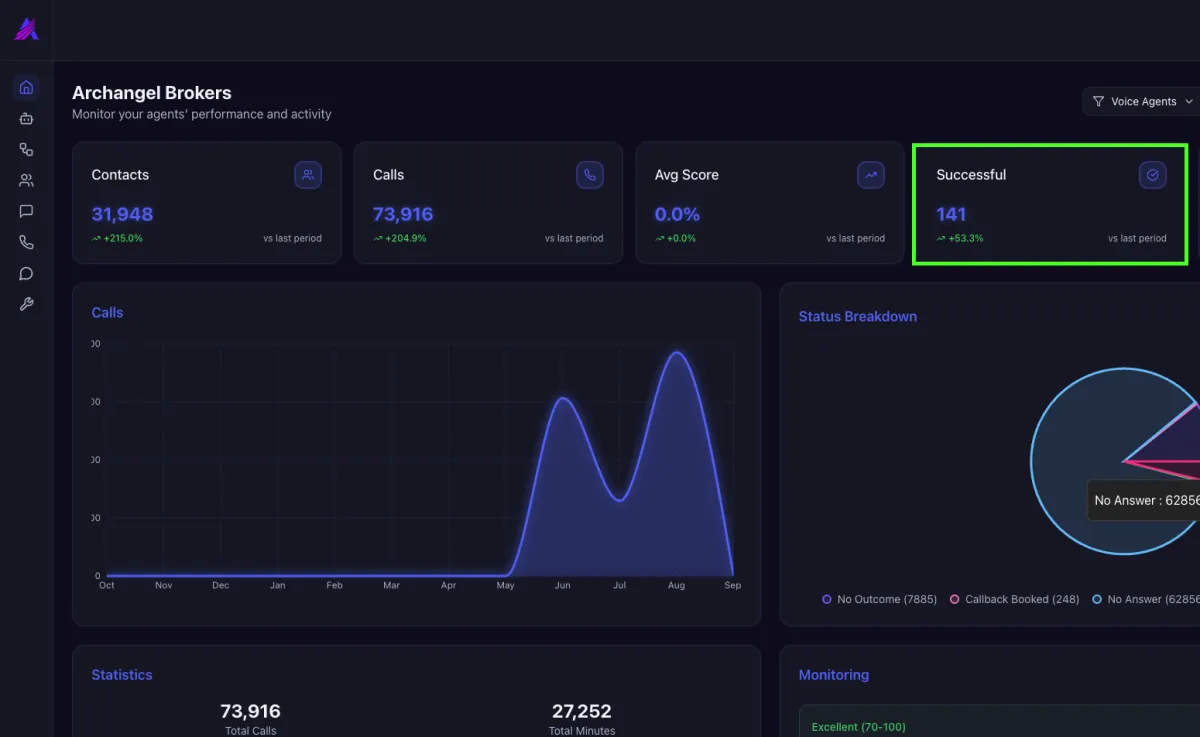The height and width of the screenshot is (737, 1200).
Task: Expand the Voice Agents filter dropdown
Action: click(x=1142, y=102)
